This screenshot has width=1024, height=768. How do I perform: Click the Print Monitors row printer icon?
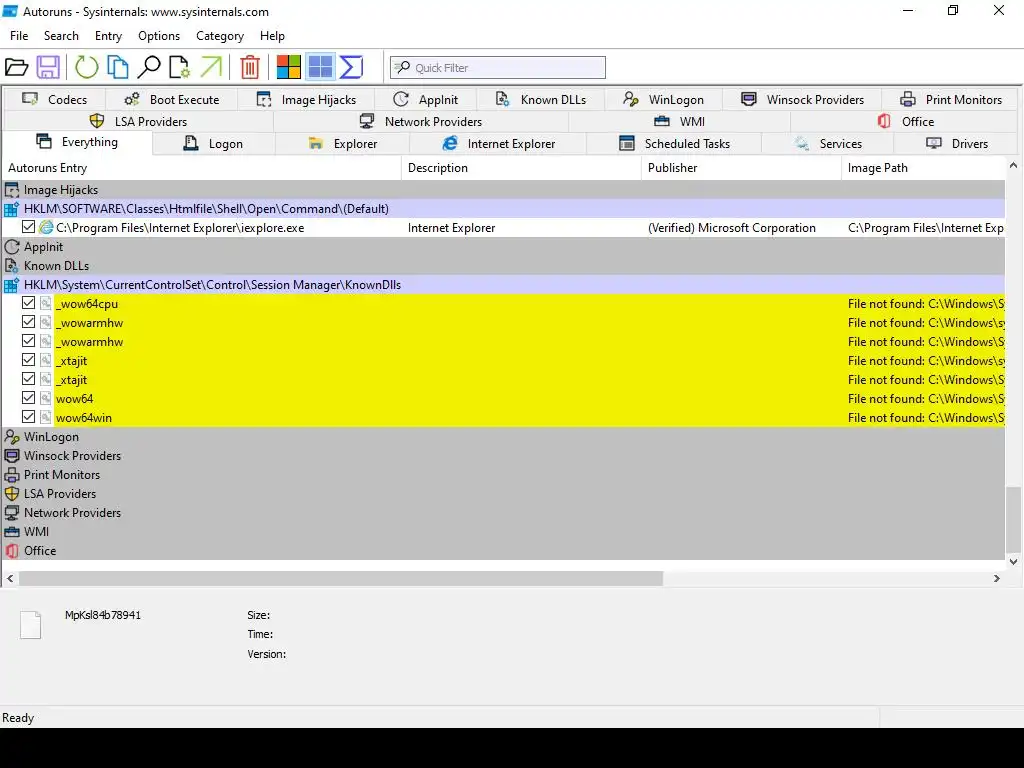coord(12,475)
